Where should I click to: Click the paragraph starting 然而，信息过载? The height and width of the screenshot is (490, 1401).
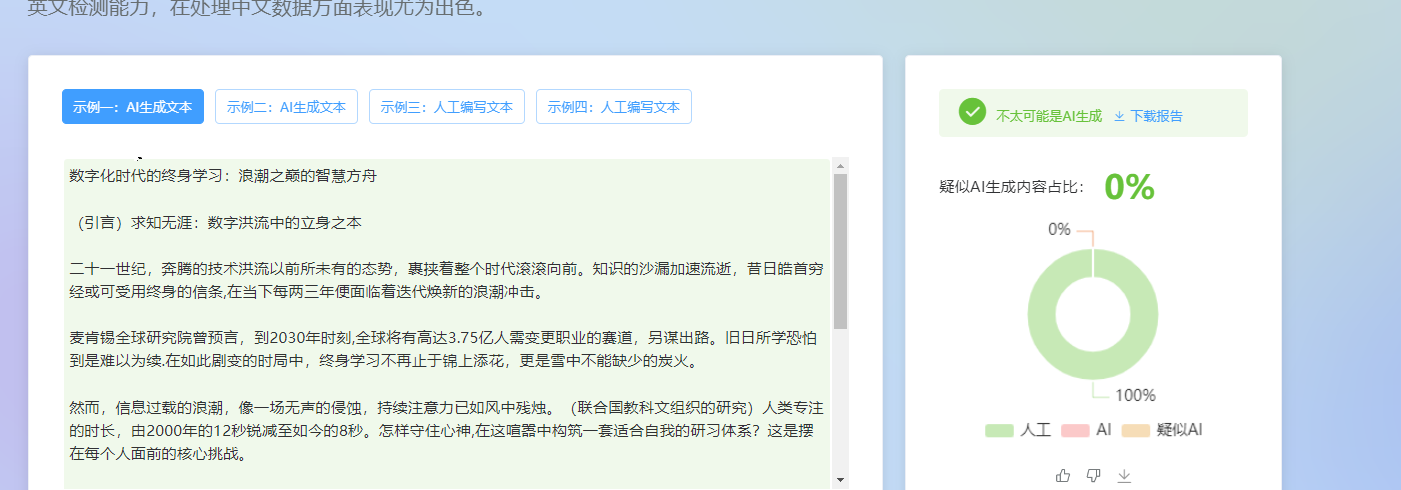(445, 430)
